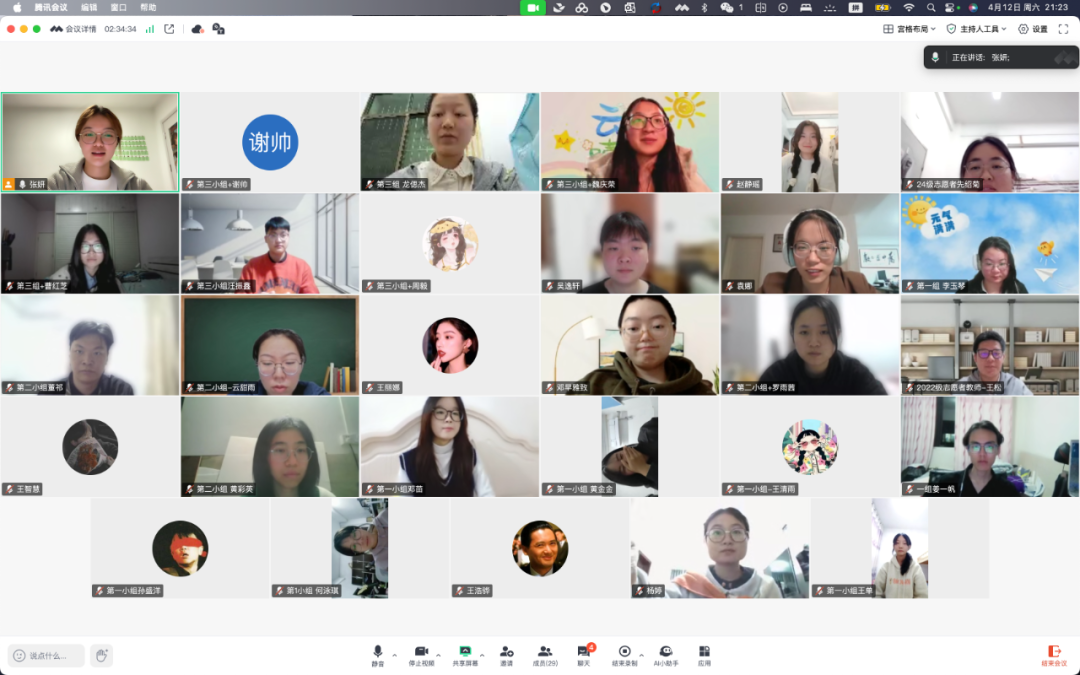Image resolution: width=1080 pixels, height=675 pixels.
Task: Click the 4月12日 周六 21:23 clock
Action: (1028, 8)
